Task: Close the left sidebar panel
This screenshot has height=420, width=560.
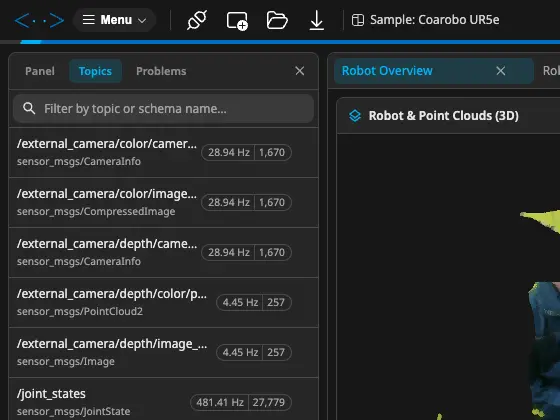Action: pos(300,71)
